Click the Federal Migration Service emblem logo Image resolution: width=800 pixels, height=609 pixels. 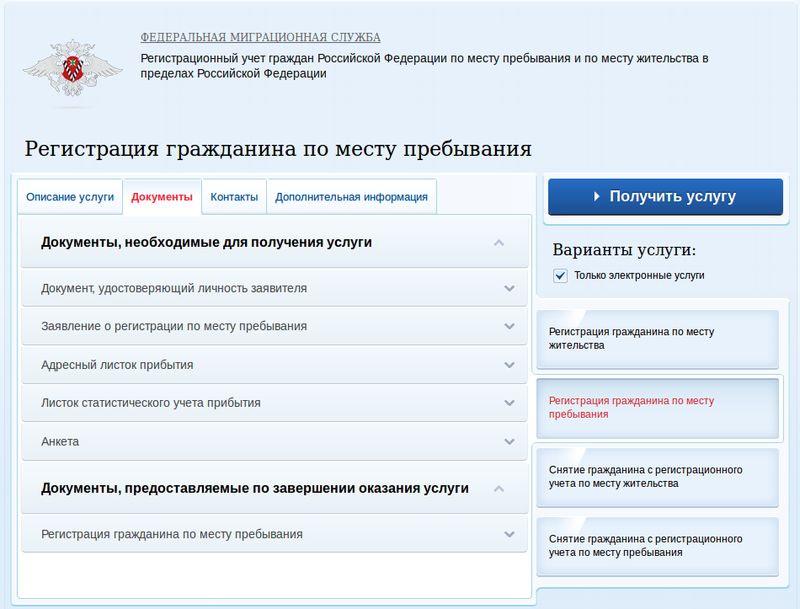click(72, 72)
